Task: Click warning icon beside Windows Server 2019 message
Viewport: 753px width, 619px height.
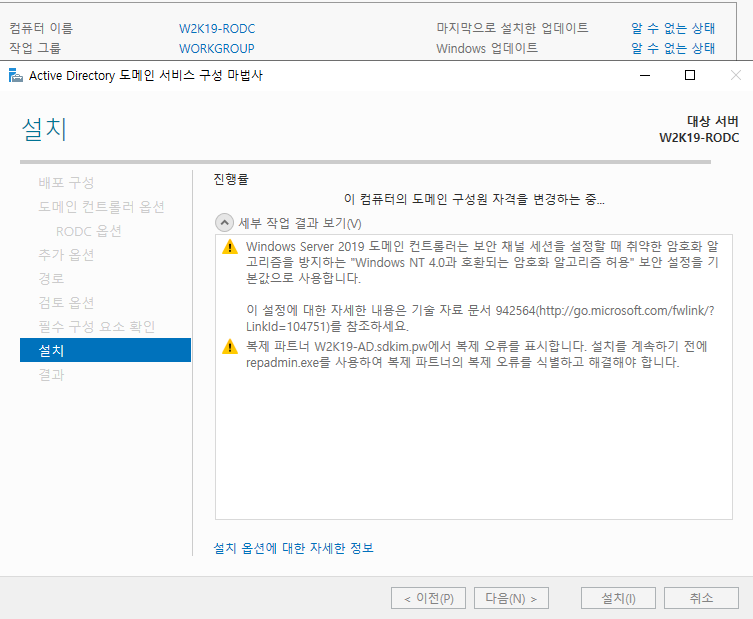Action: pos(230,247)
